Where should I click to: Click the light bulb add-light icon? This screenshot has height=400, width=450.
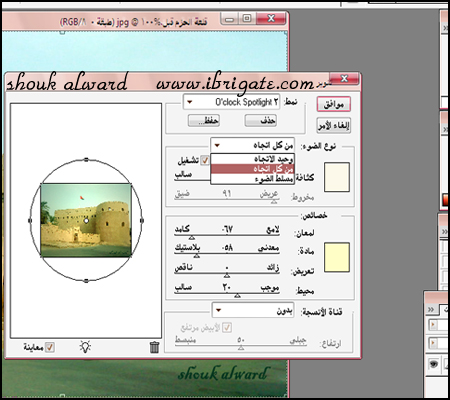pos(85,347)
